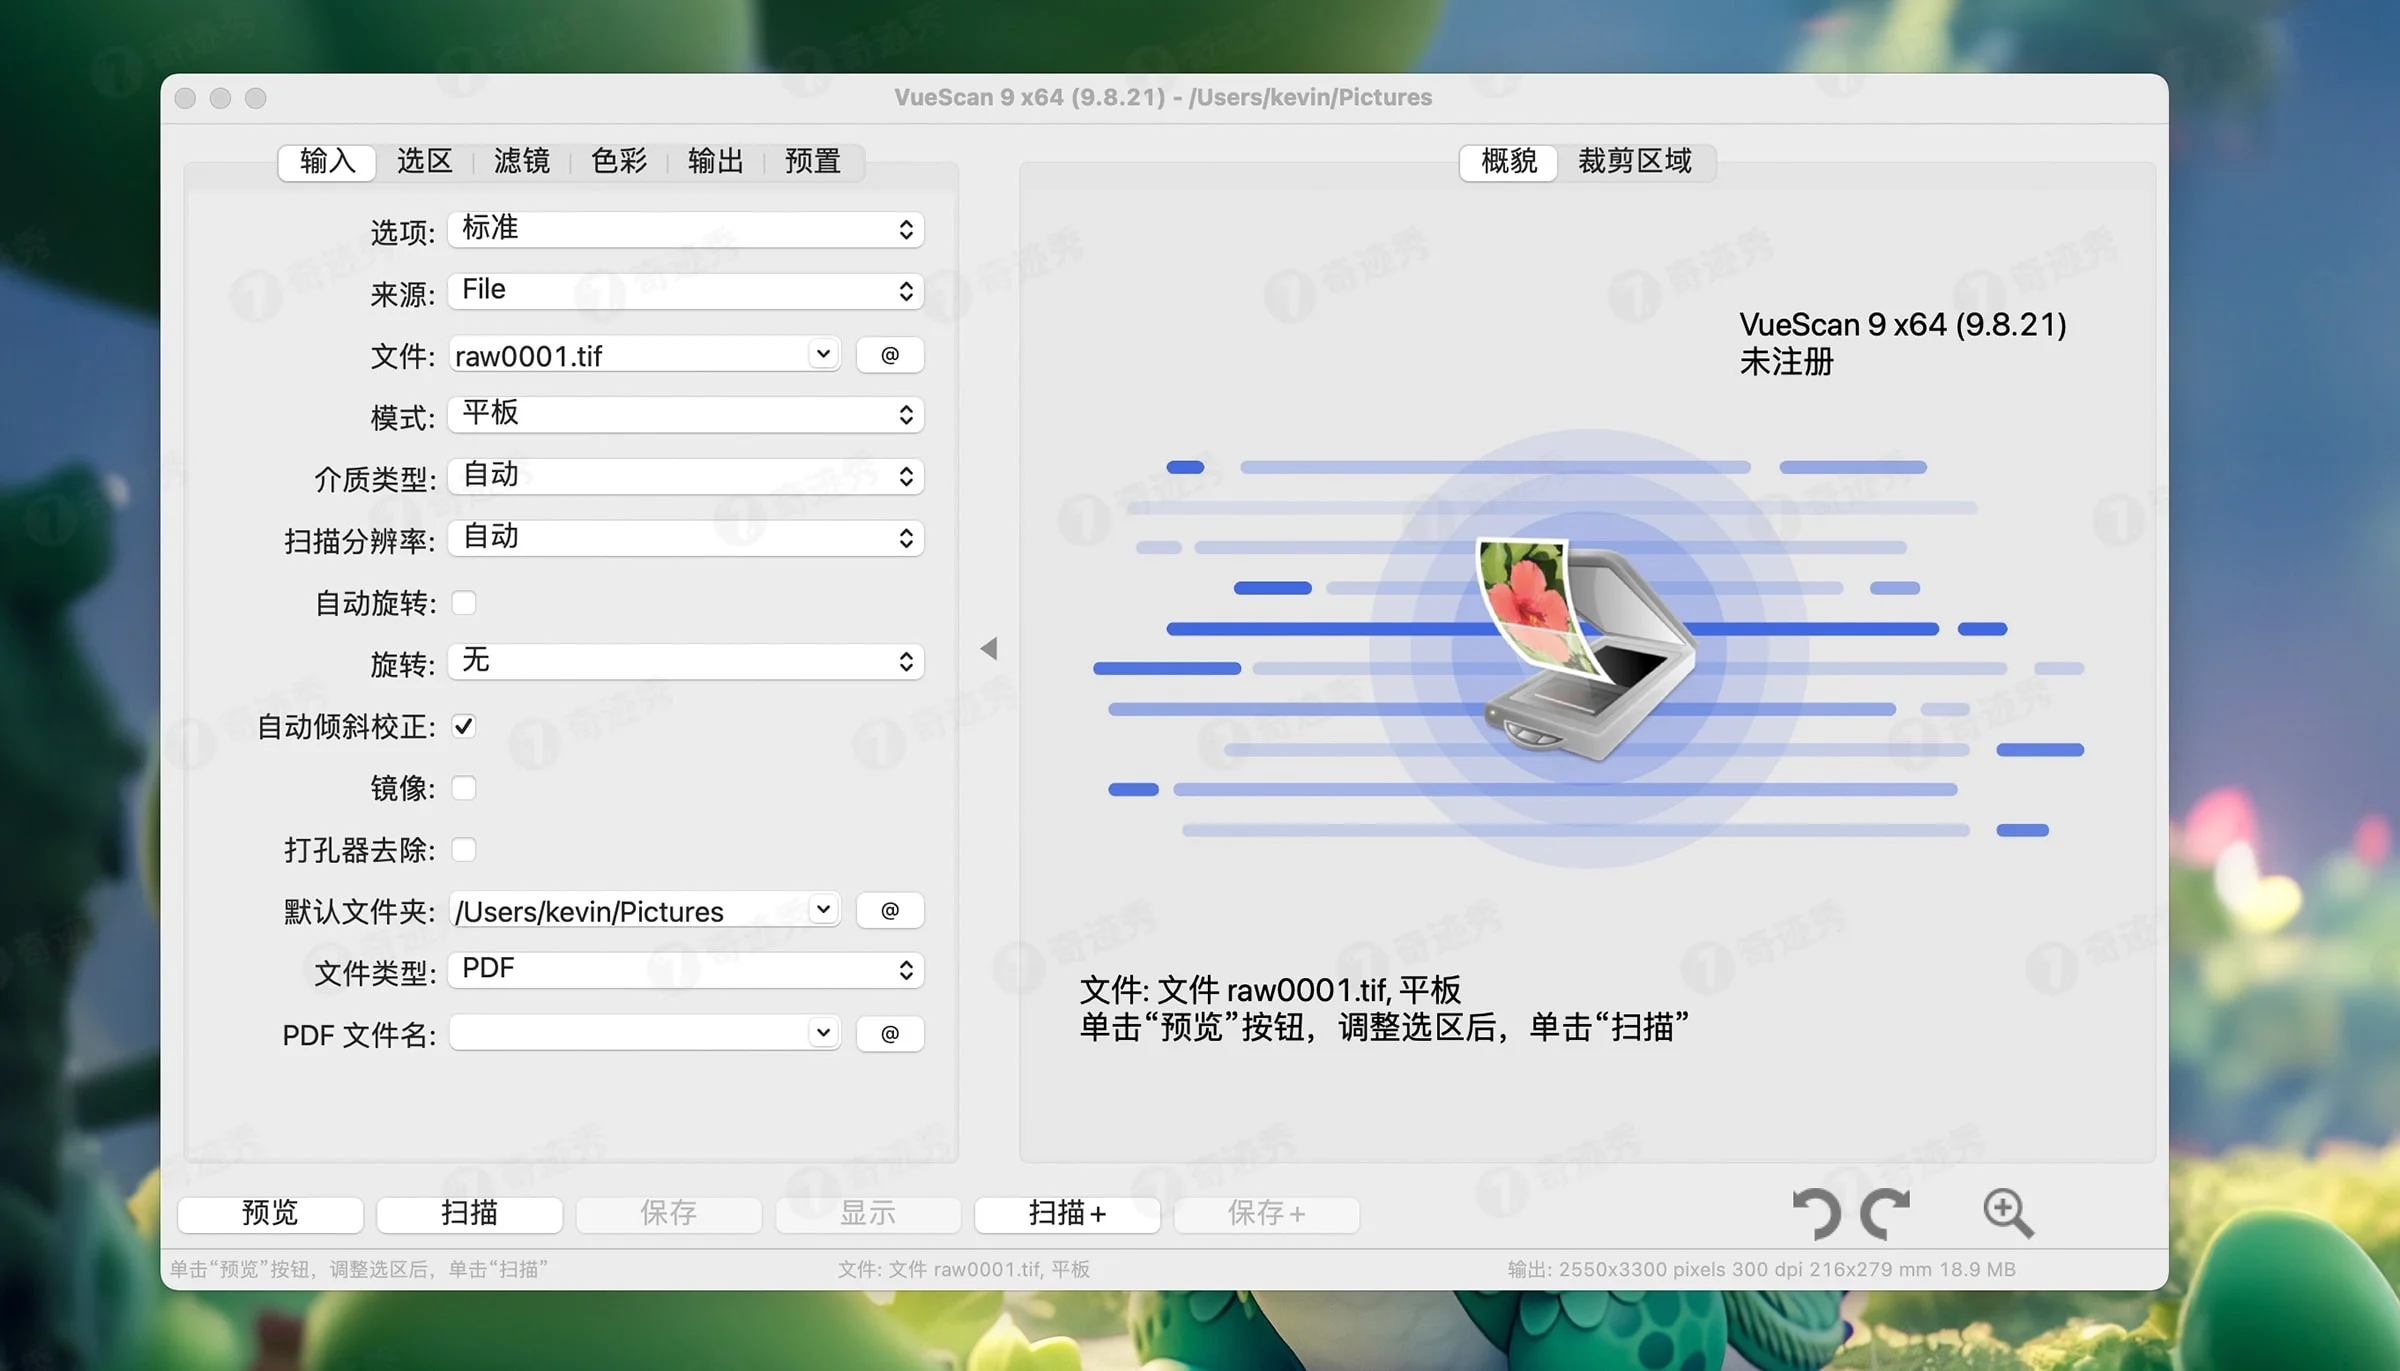Click the rotate clockwise icon
Viewport: 2400px width, 1371px height.
[x=1884, y=1213]
